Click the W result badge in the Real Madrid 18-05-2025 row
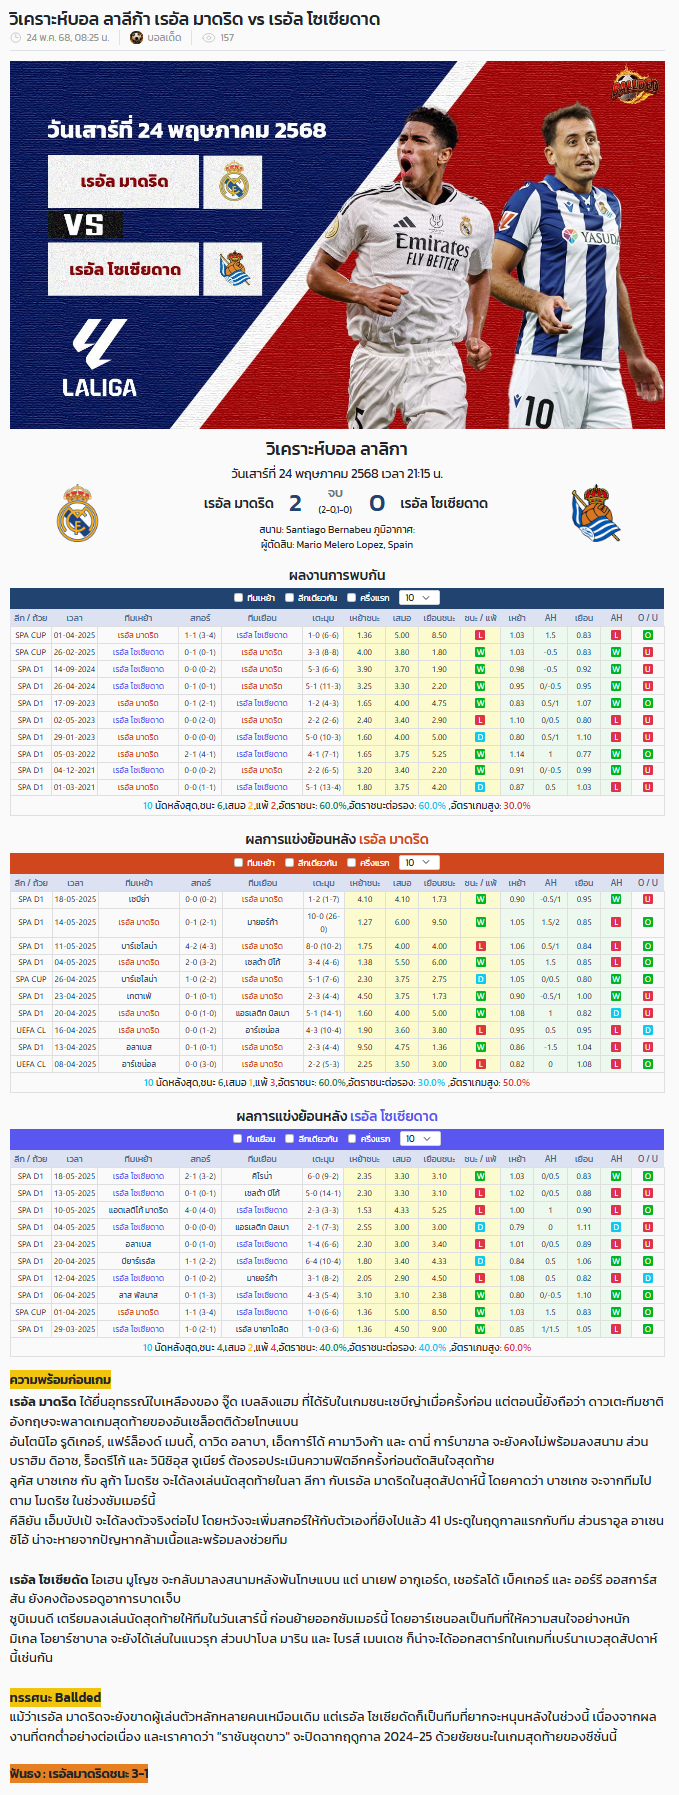Screen dimensions: 679x1795 click(480, 899)
